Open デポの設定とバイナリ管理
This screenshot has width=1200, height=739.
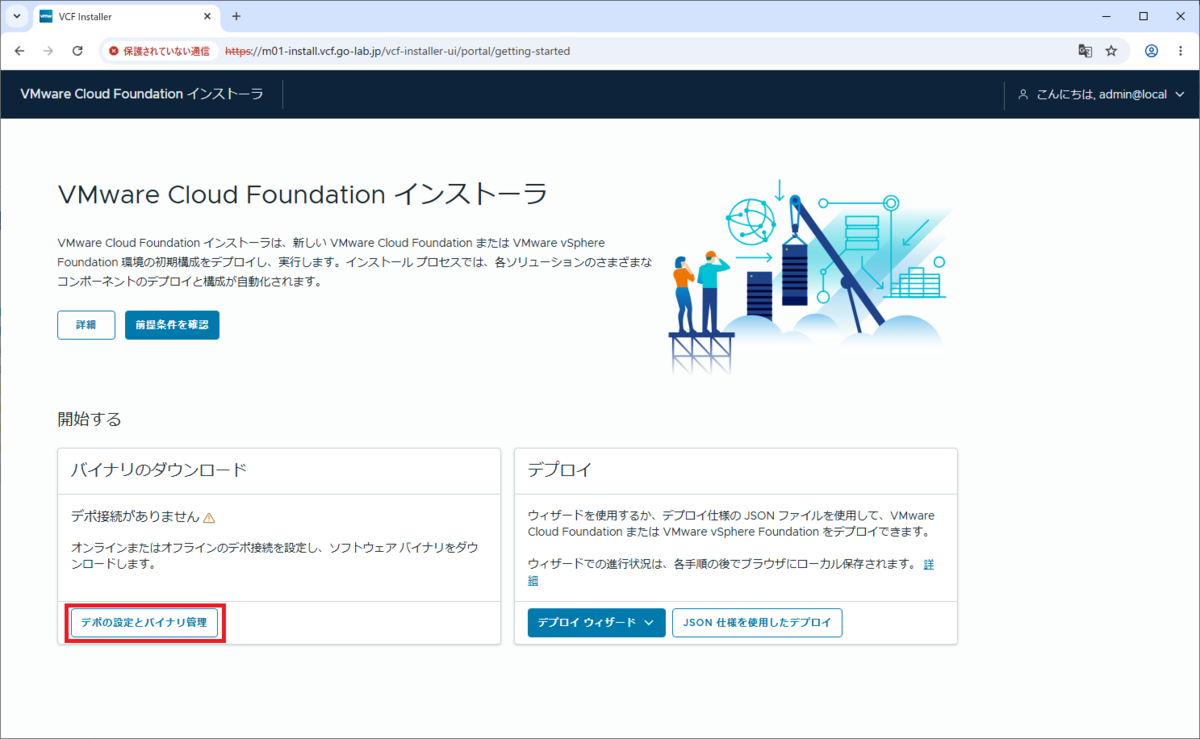tap(144, 622)
